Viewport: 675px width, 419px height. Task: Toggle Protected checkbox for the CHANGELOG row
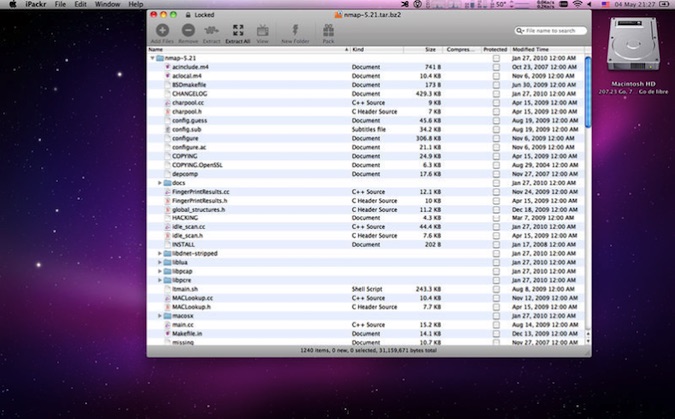496,93
